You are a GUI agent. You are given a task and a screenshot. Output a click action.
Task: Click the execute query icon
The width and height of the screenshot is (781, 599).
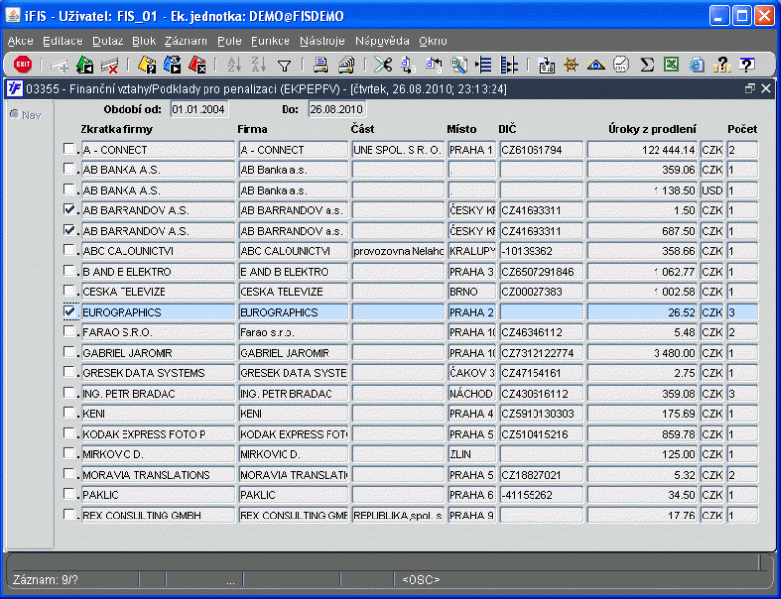click(x=172, y=65)
